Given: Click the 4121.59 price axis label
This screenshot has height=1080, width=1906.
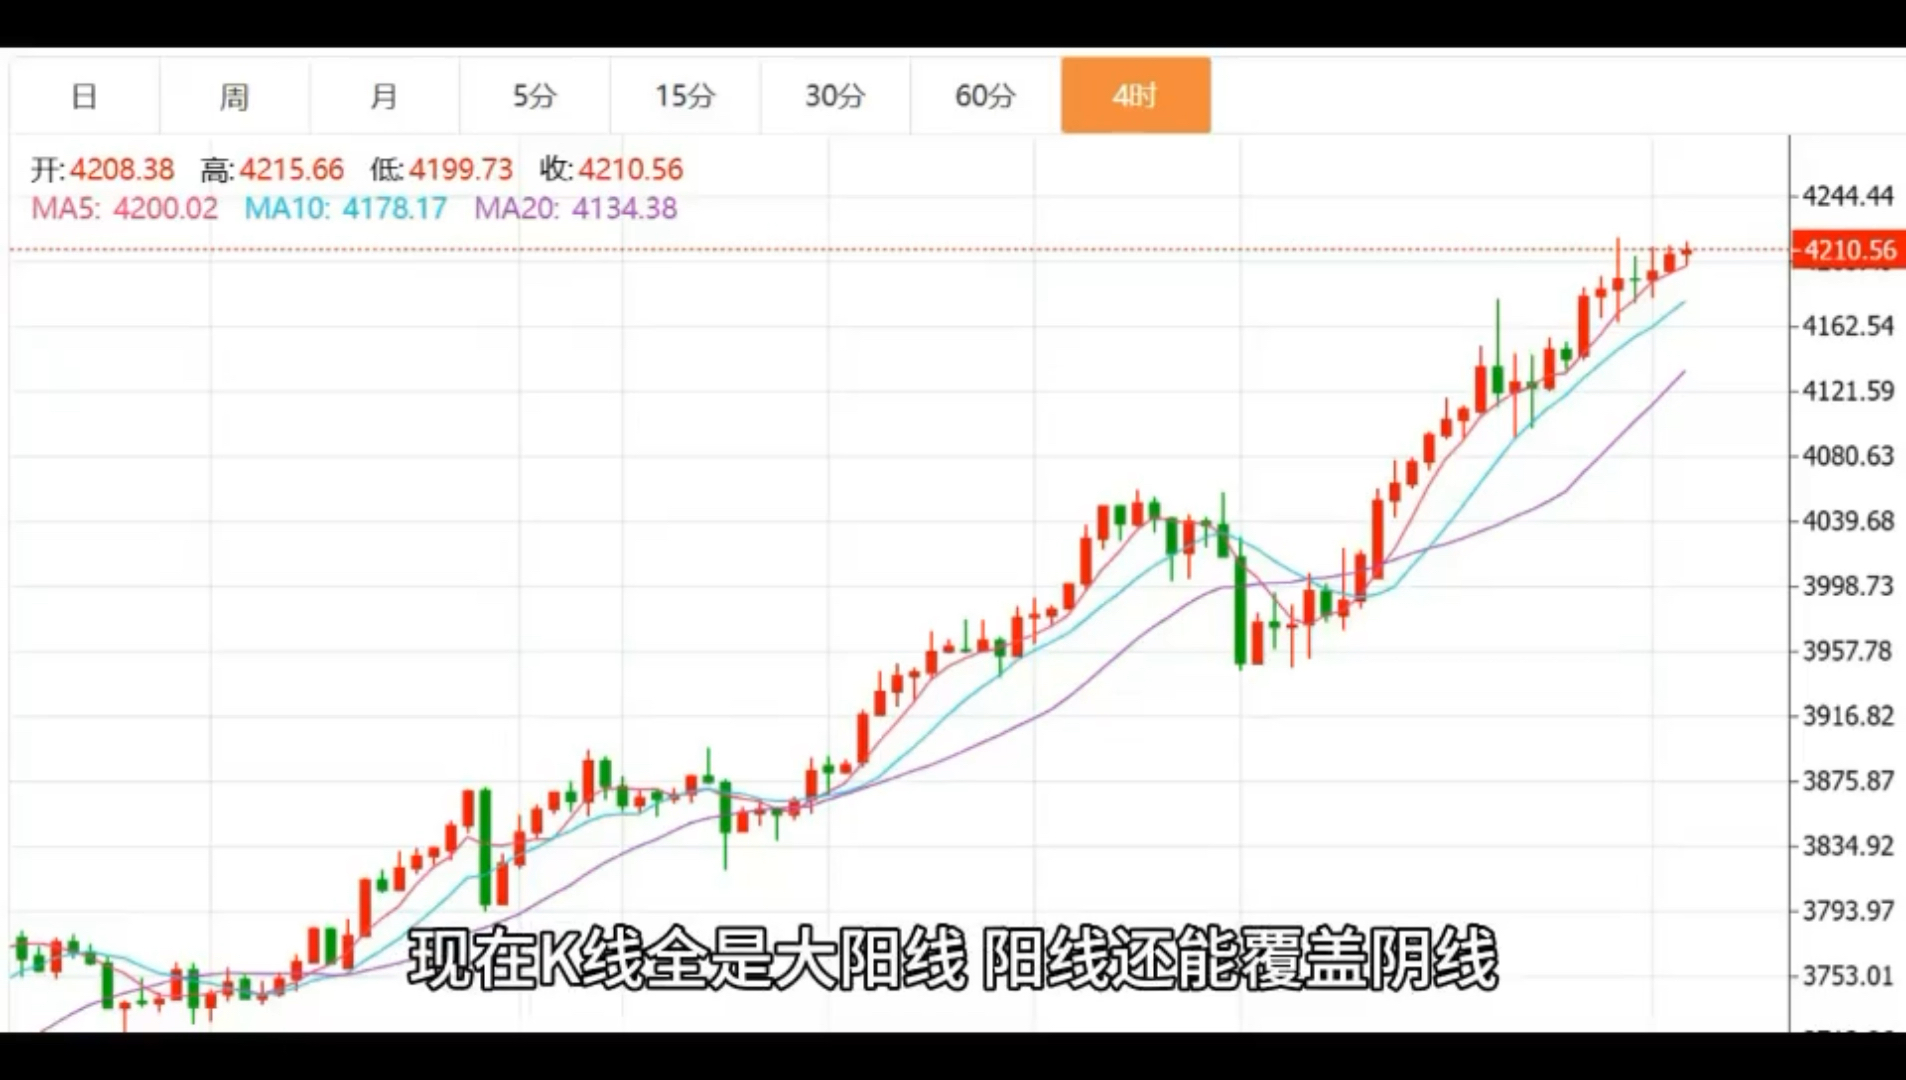Looking at the screenshot, I should [1848, 391].
